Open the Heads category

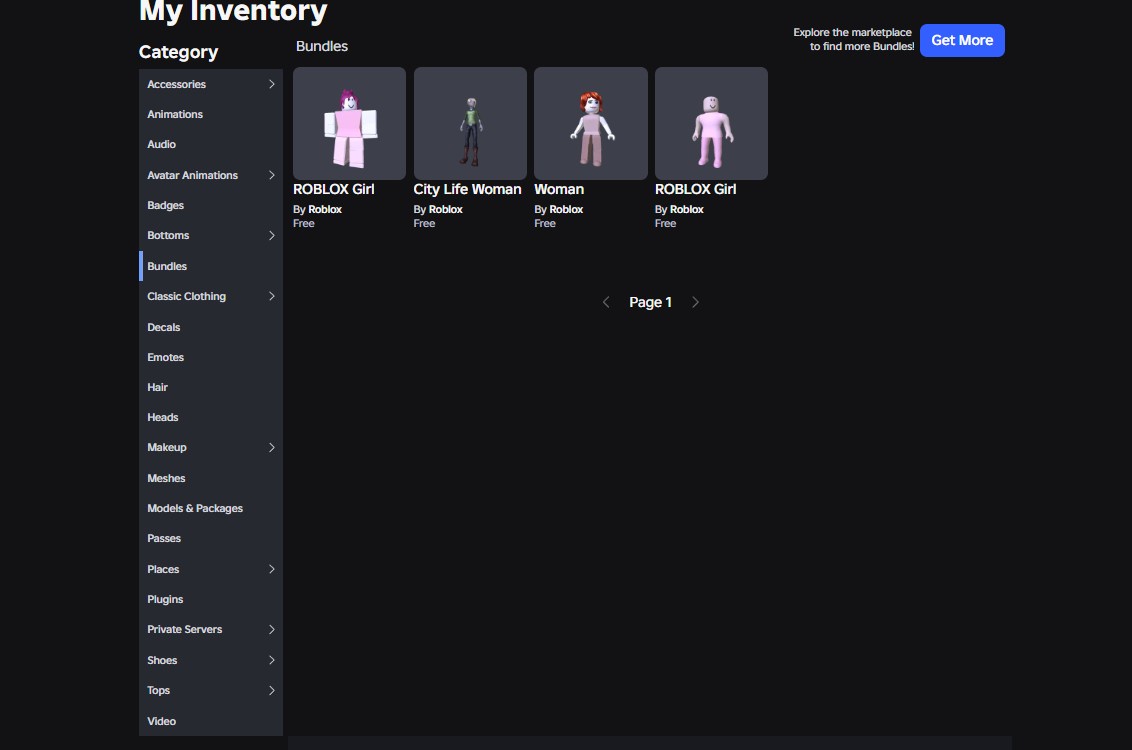pos(211,417)
